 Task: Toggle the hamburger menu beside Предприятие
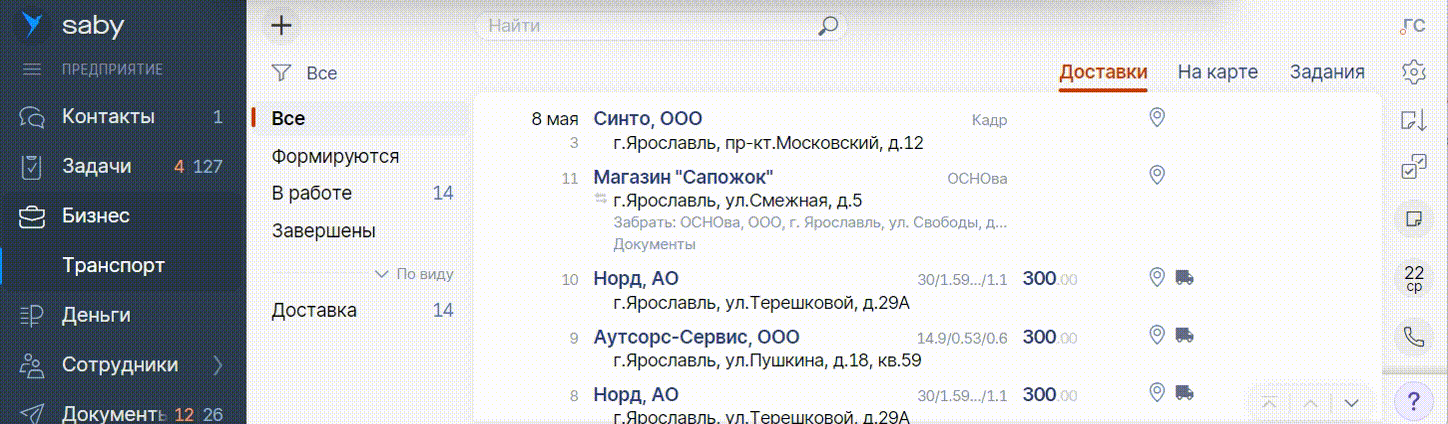point(32,70)
